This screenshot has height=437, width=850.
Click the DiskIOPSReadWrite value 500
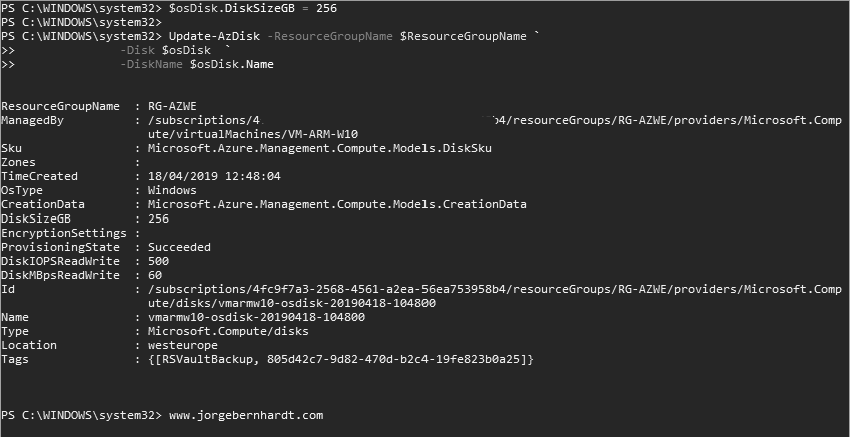click(x=158, y=261)
